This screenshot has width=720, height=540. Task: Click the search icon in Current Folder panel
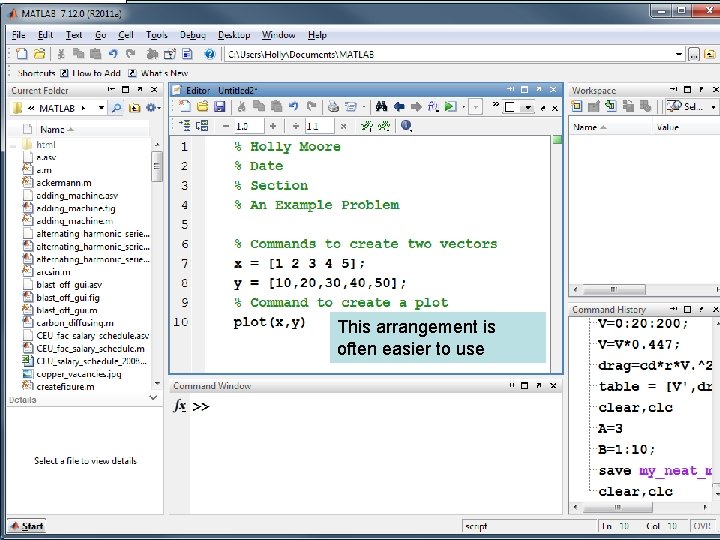[117, 108]
